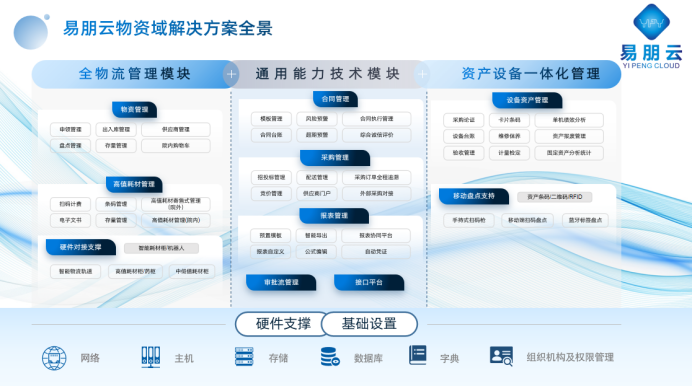Click the 存储 storage stack icon
692x387 pixels.
click(x=244, y=357)
